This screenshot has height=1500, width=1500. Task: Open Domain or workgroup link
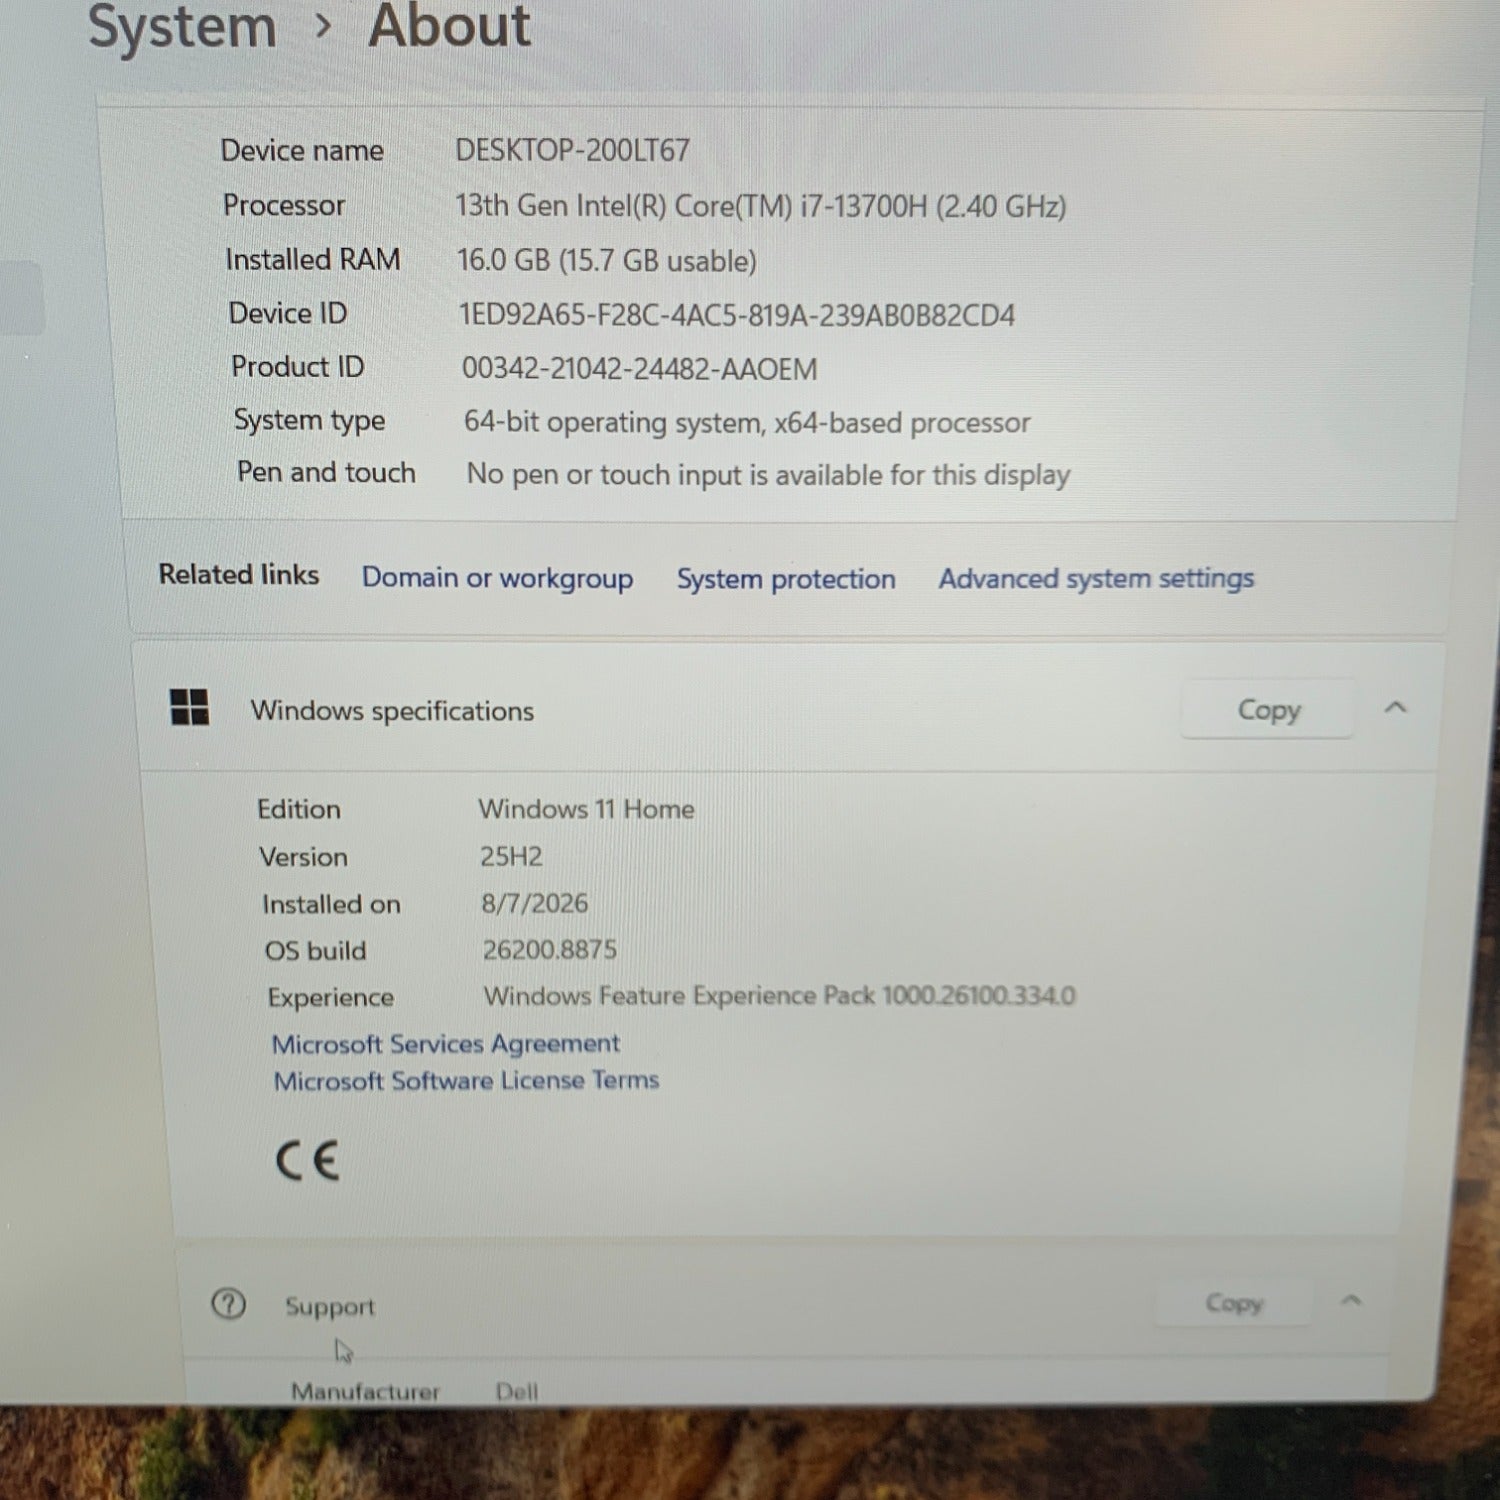coord(497,578)
